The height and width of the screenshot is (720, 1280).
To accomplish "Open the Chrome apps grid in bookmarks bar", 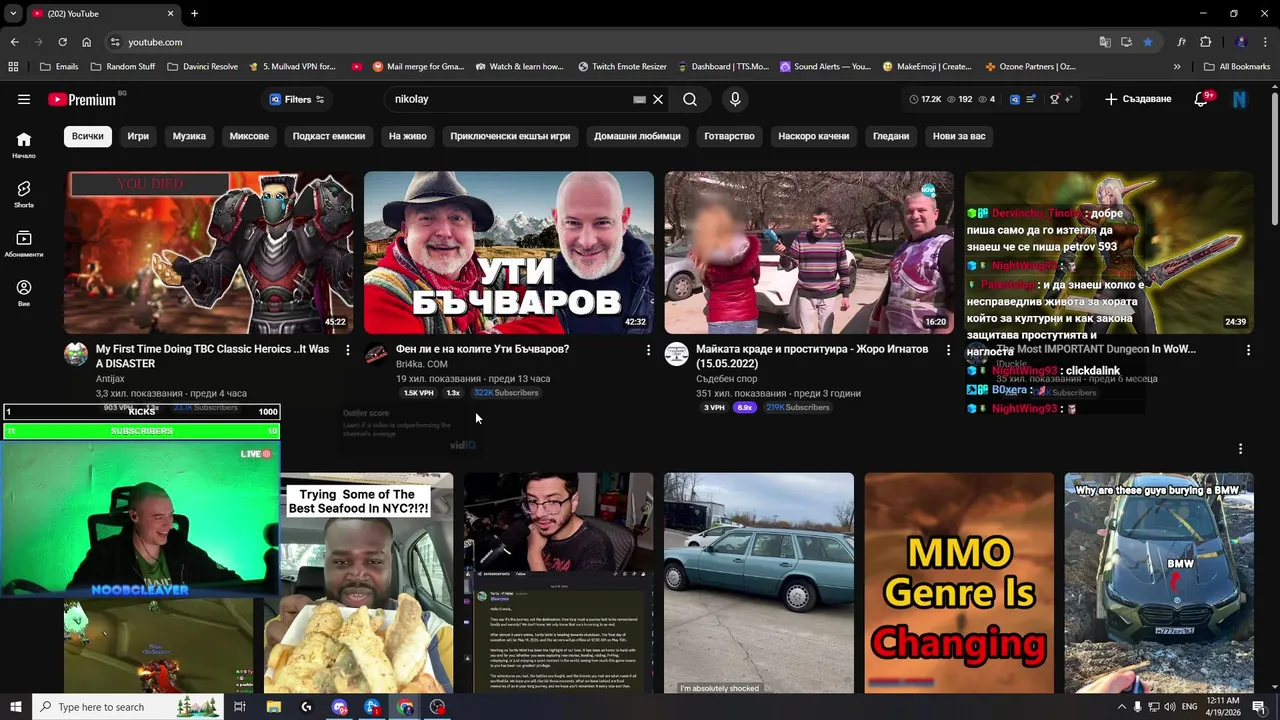I will tap(13, 67).
